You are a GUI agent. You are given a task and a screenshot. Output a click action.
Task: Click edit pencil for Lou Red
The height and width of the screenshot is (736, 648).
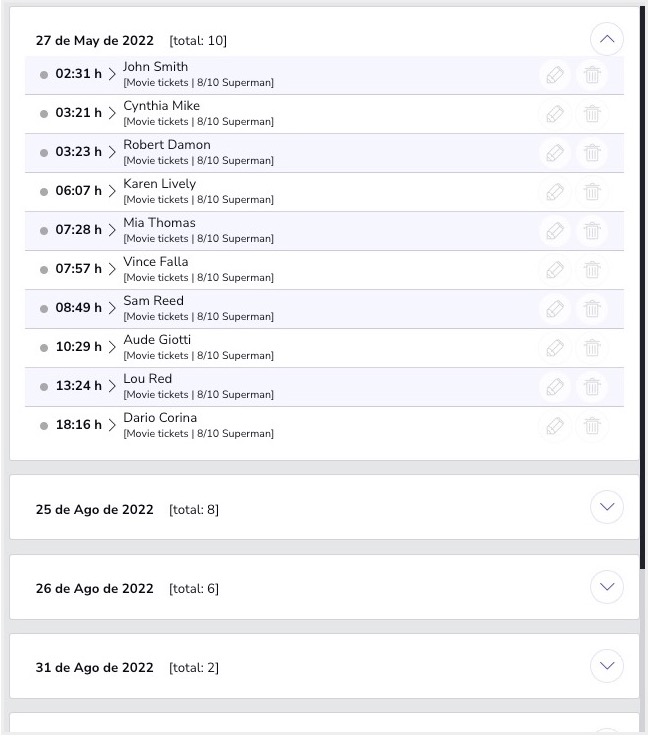(555, 387)
